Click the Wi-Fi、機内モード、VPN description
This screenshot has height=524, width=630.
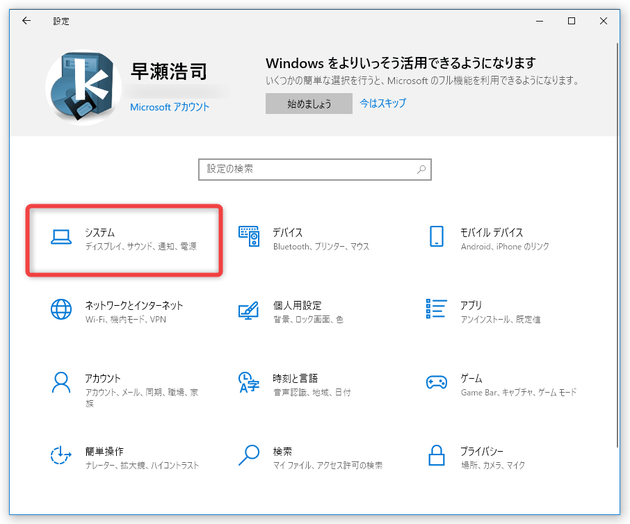(126, 319)
